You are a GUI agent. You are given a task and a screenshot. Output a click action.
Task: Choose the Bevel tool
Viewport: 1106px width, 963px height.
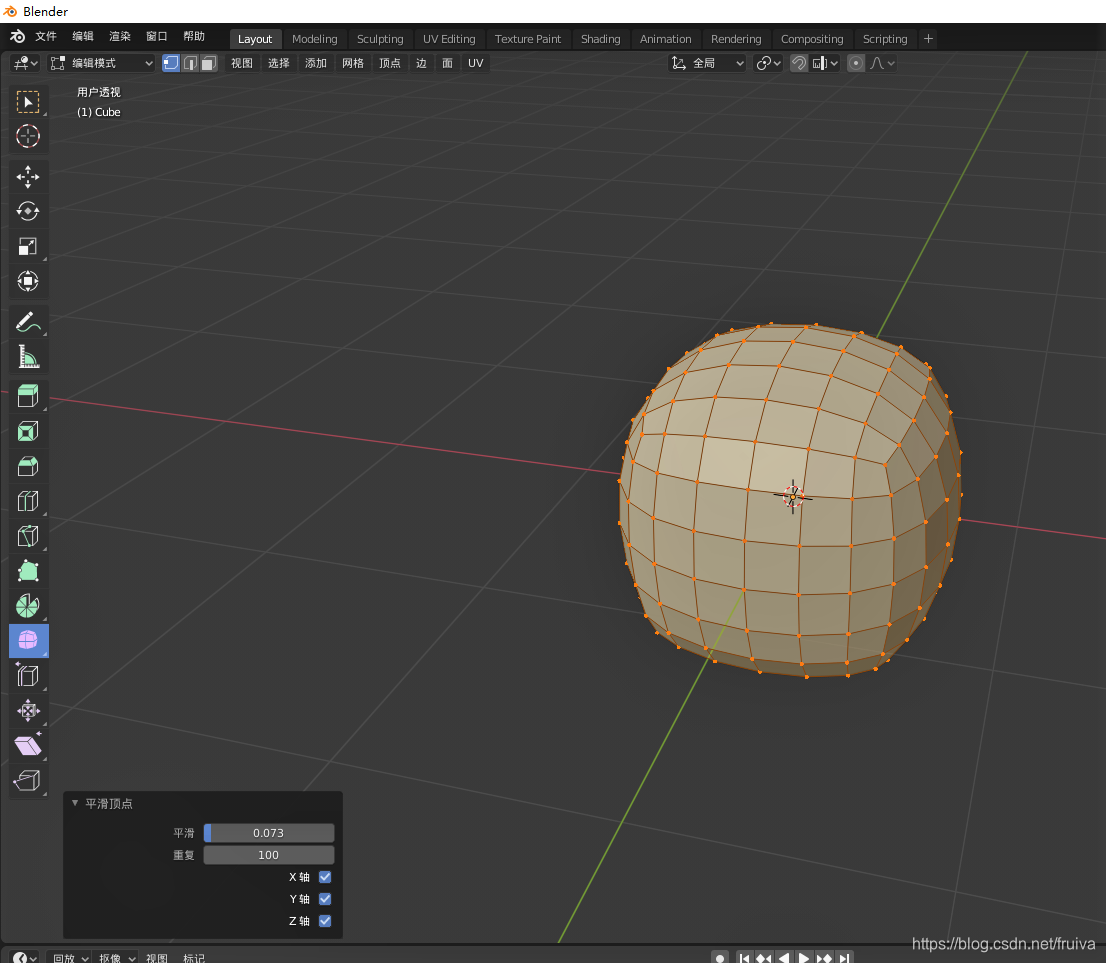point(28,466)
